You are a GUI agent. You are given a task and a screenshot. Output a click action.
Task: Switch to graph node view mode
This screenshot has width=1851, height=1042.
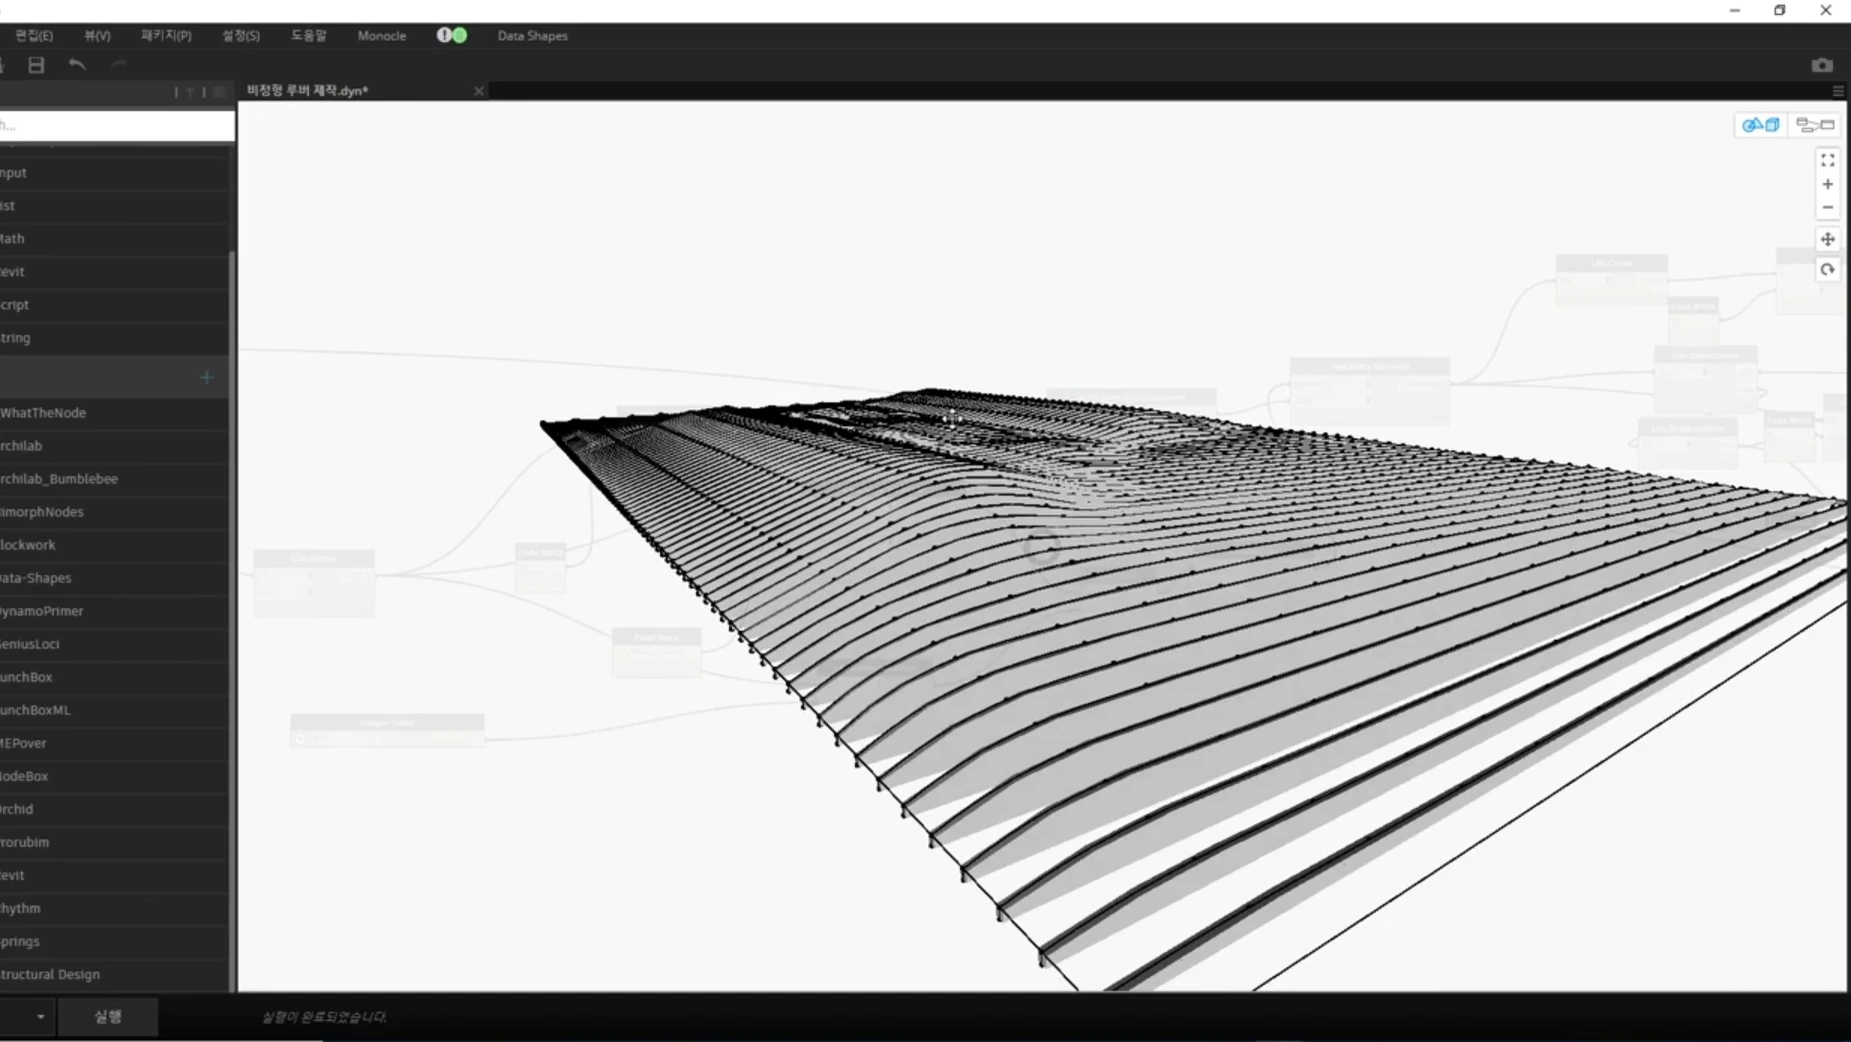pyautogui.click(x=1815, y=125)
